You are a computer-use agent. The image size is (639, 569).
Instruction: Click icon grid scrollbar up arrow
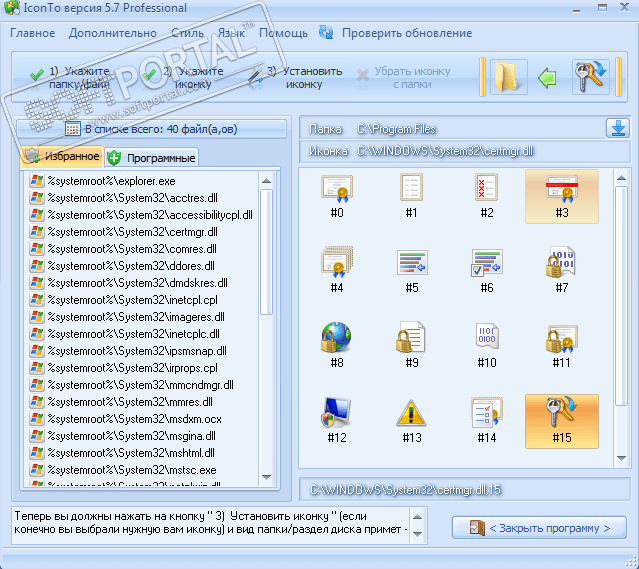621,178
